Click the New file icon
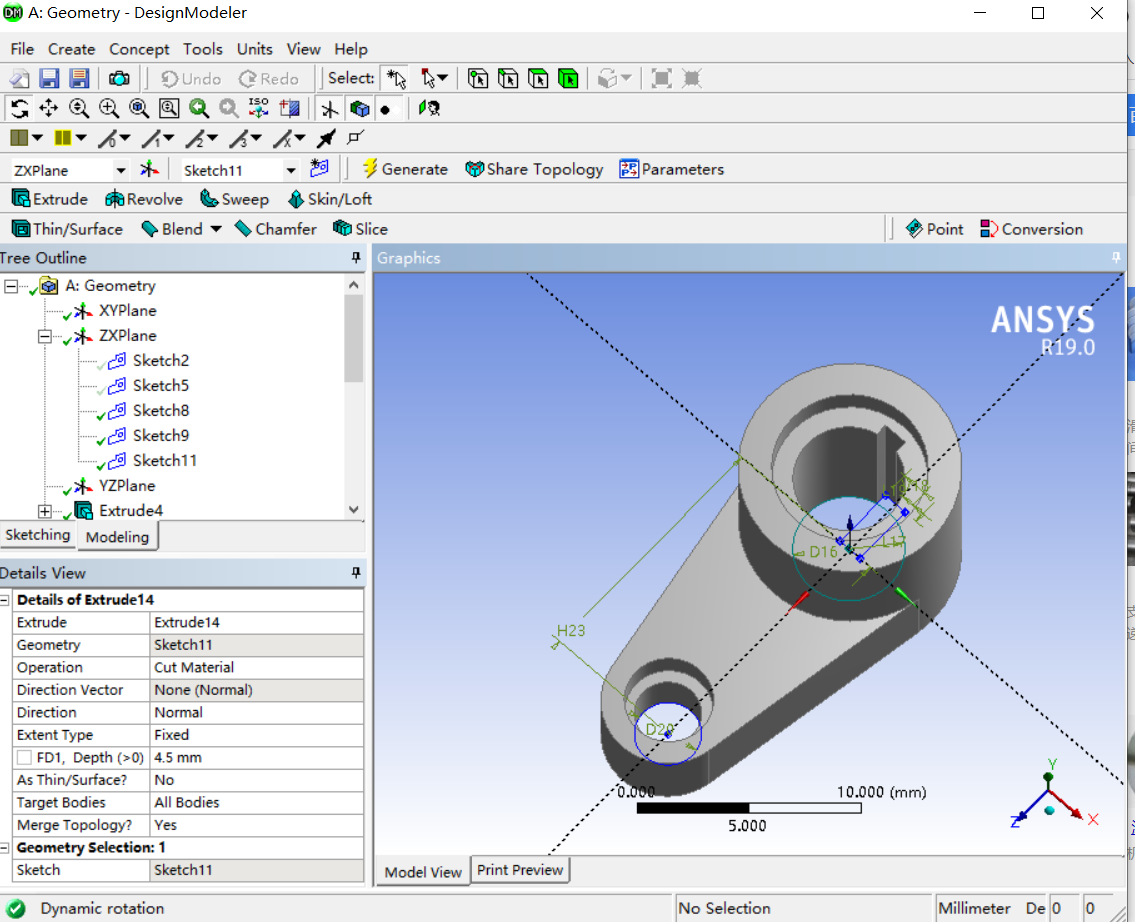1135x922 pixels. [20, 78]
